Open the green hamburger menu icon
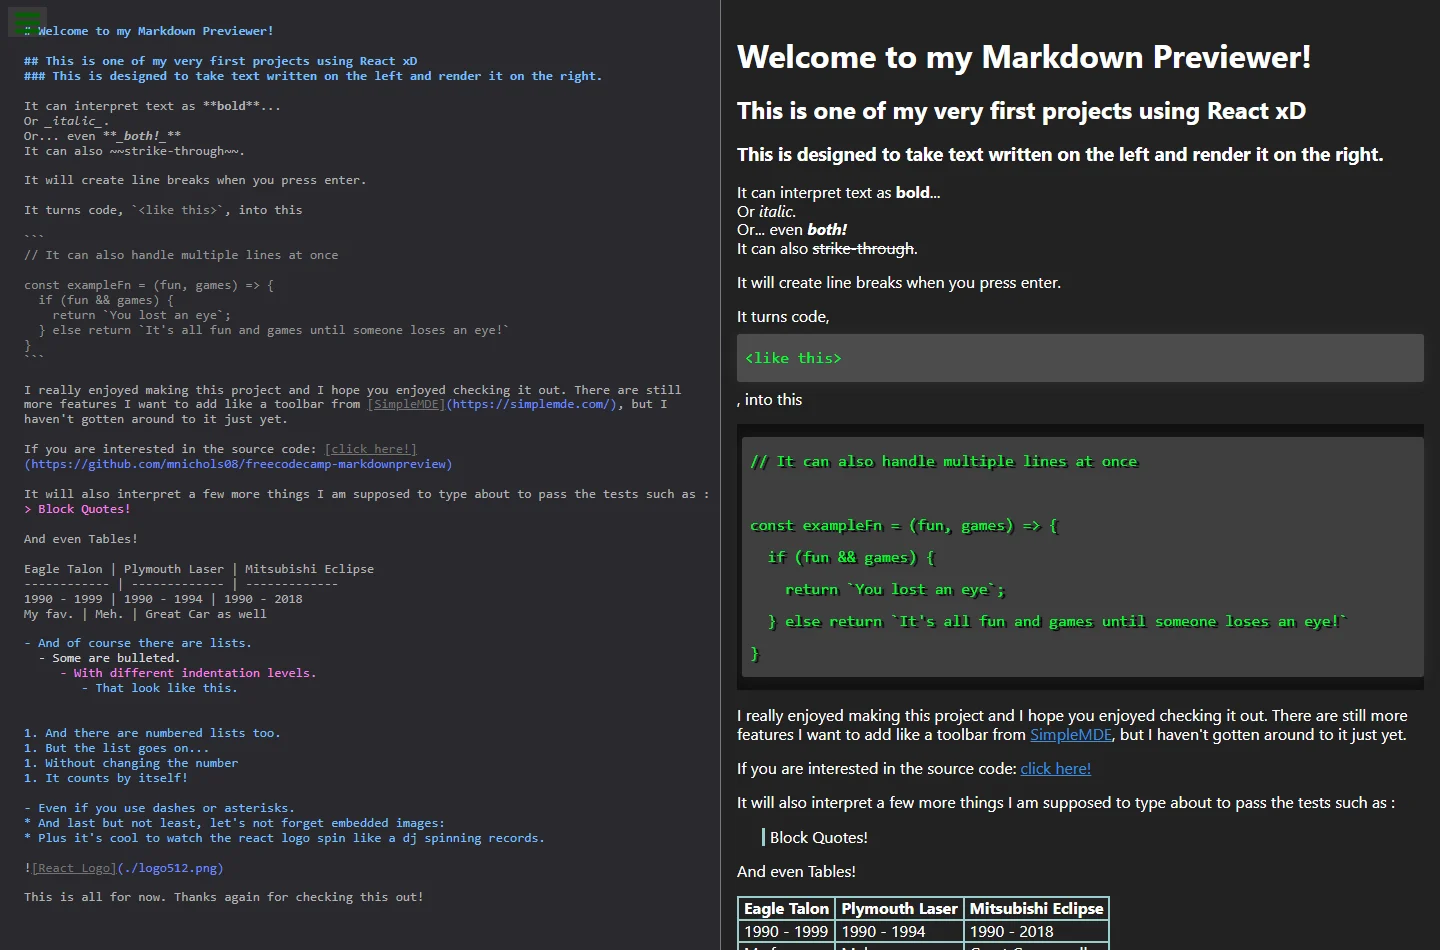This screenshot has height=950, width=1440. click(27, 21)
